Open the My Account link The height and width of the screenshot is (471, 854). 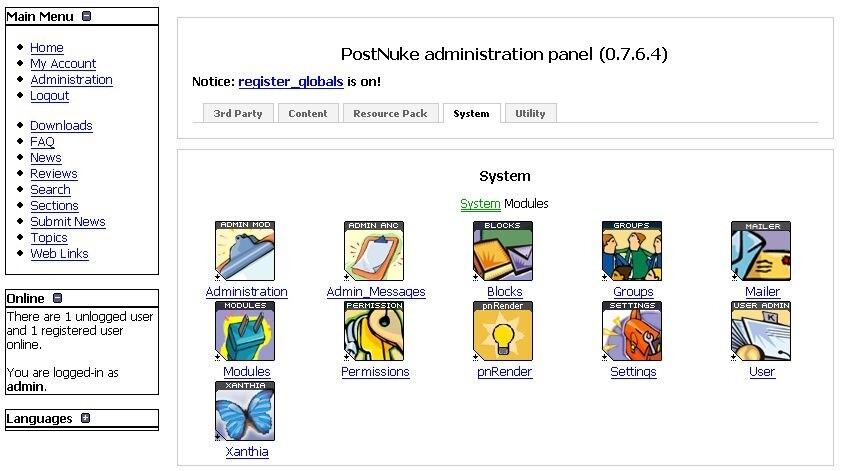pos(63,64)
